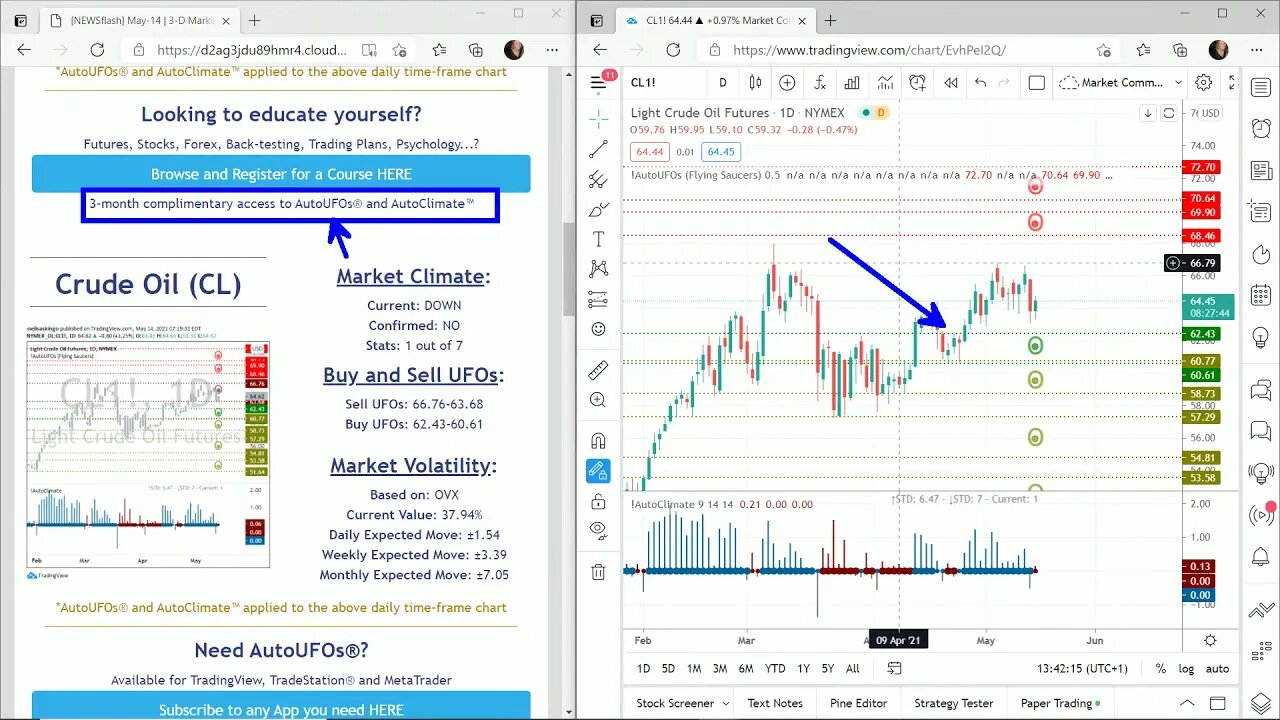Select the brush drawing tool
This screenshot has width=1280, height=720.
(598, 210)
